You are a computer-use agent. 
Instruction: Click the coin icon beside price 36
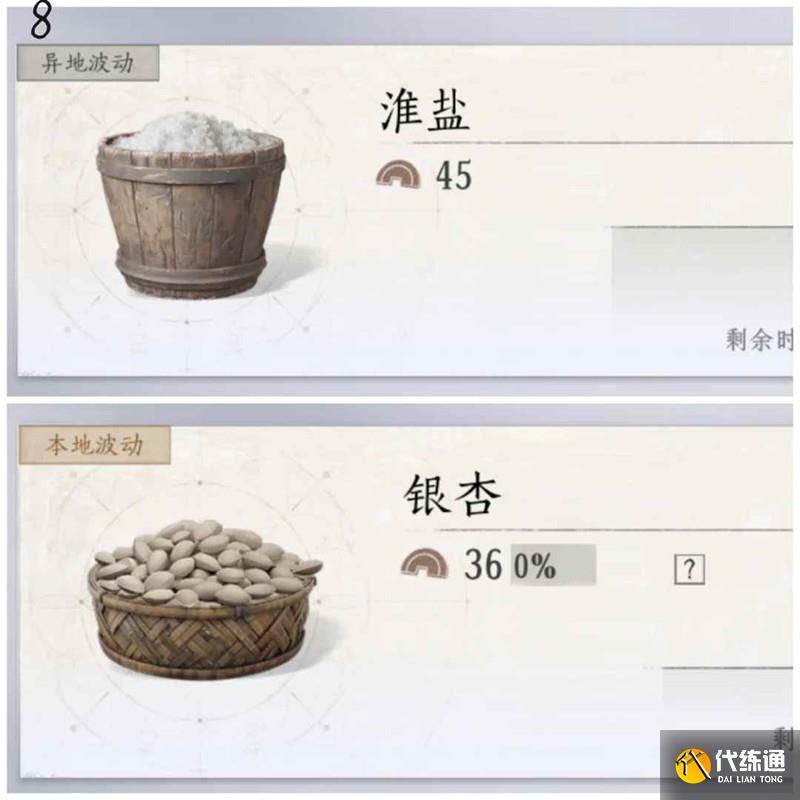click(x=424, y=563)
